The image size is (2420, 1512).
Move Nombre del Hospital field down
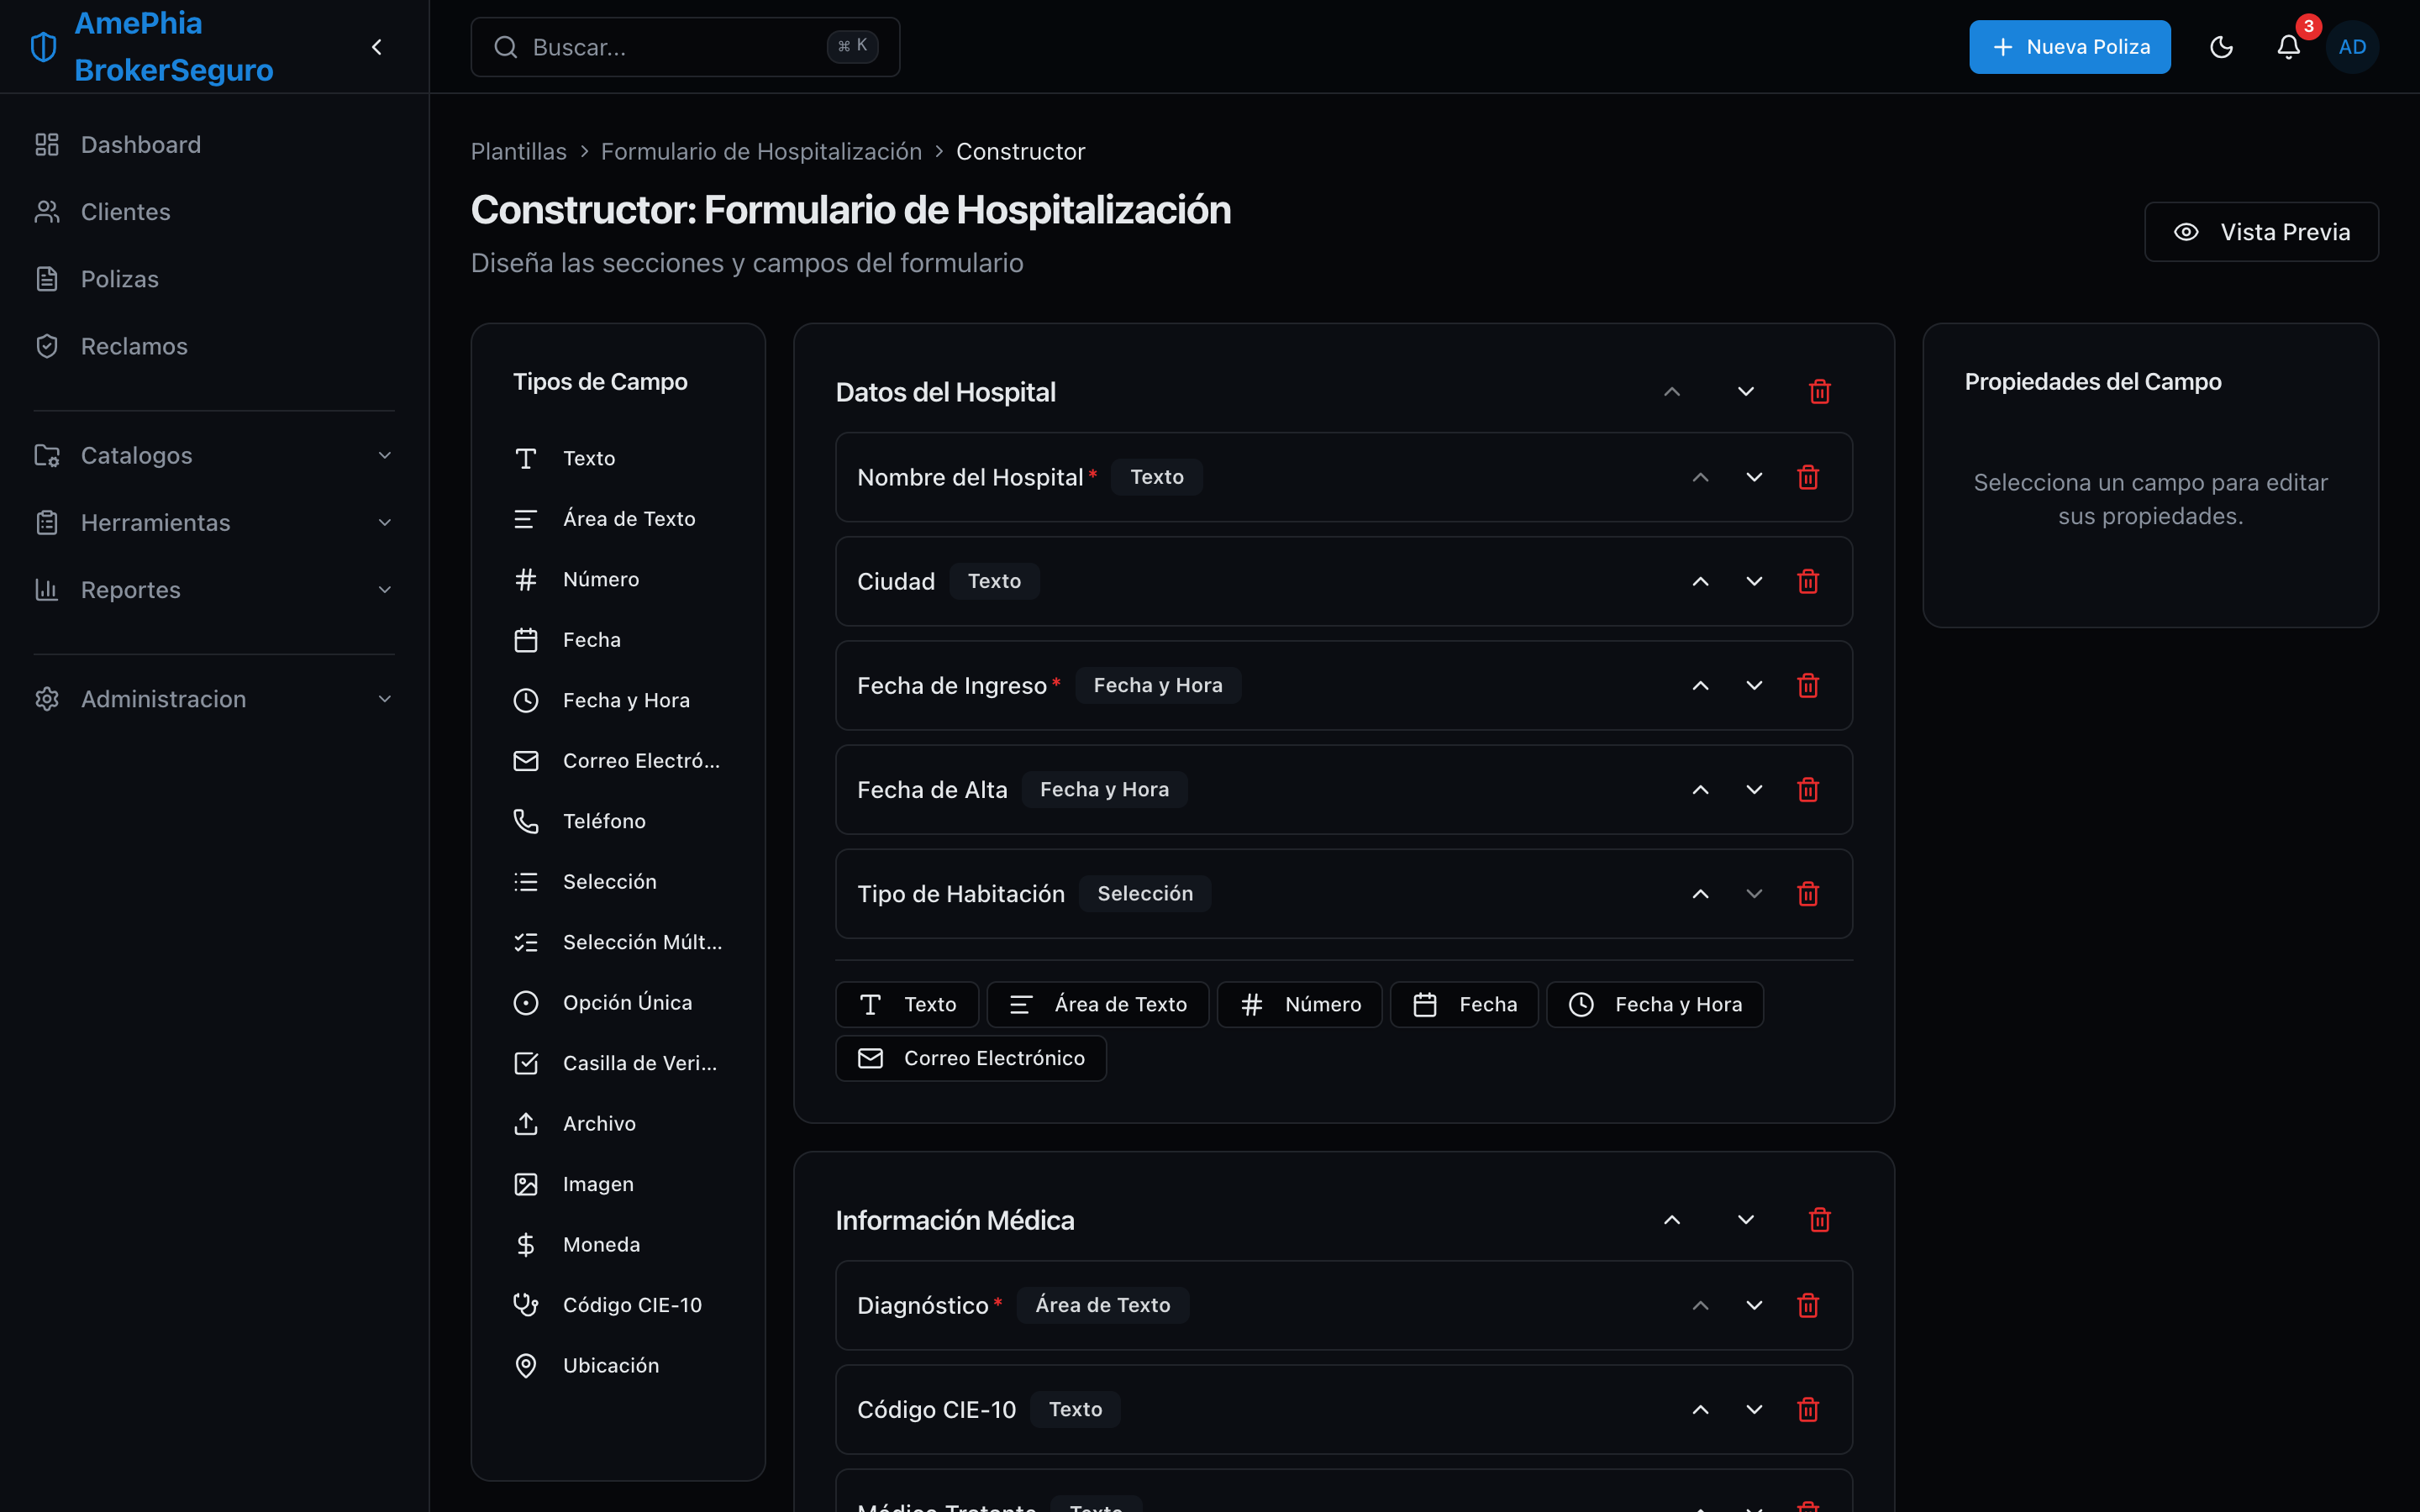coord(1754,477)
